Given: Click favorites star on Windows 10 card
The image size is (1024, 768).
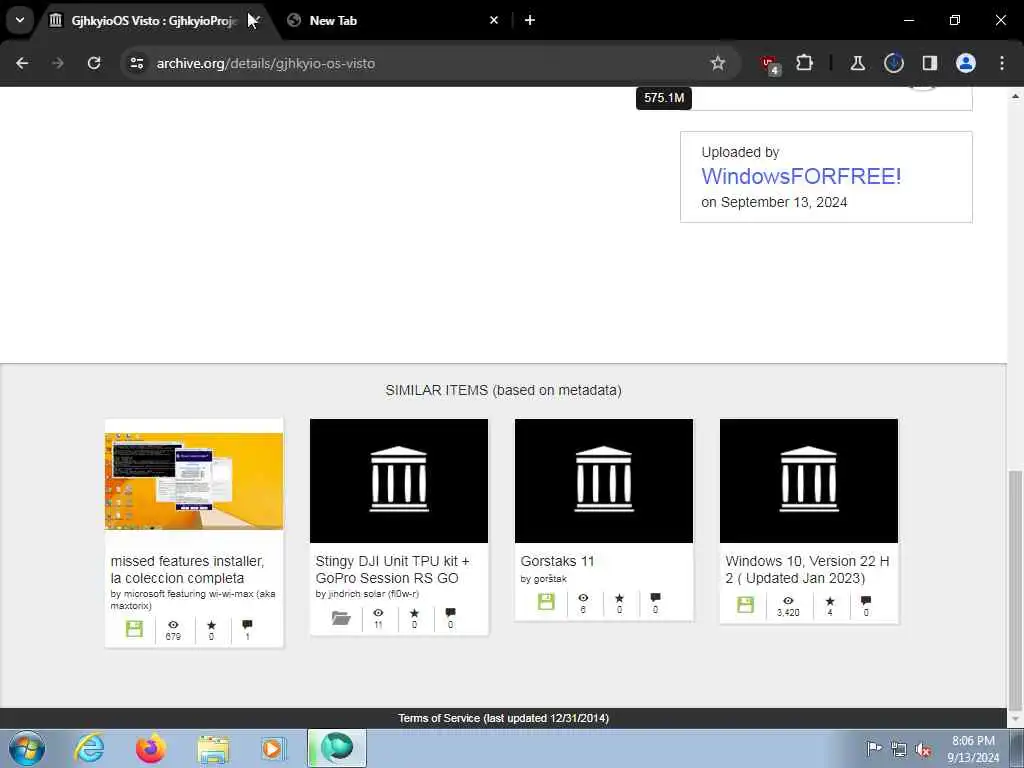Looking at the screenshot, I should pos(829,600).
